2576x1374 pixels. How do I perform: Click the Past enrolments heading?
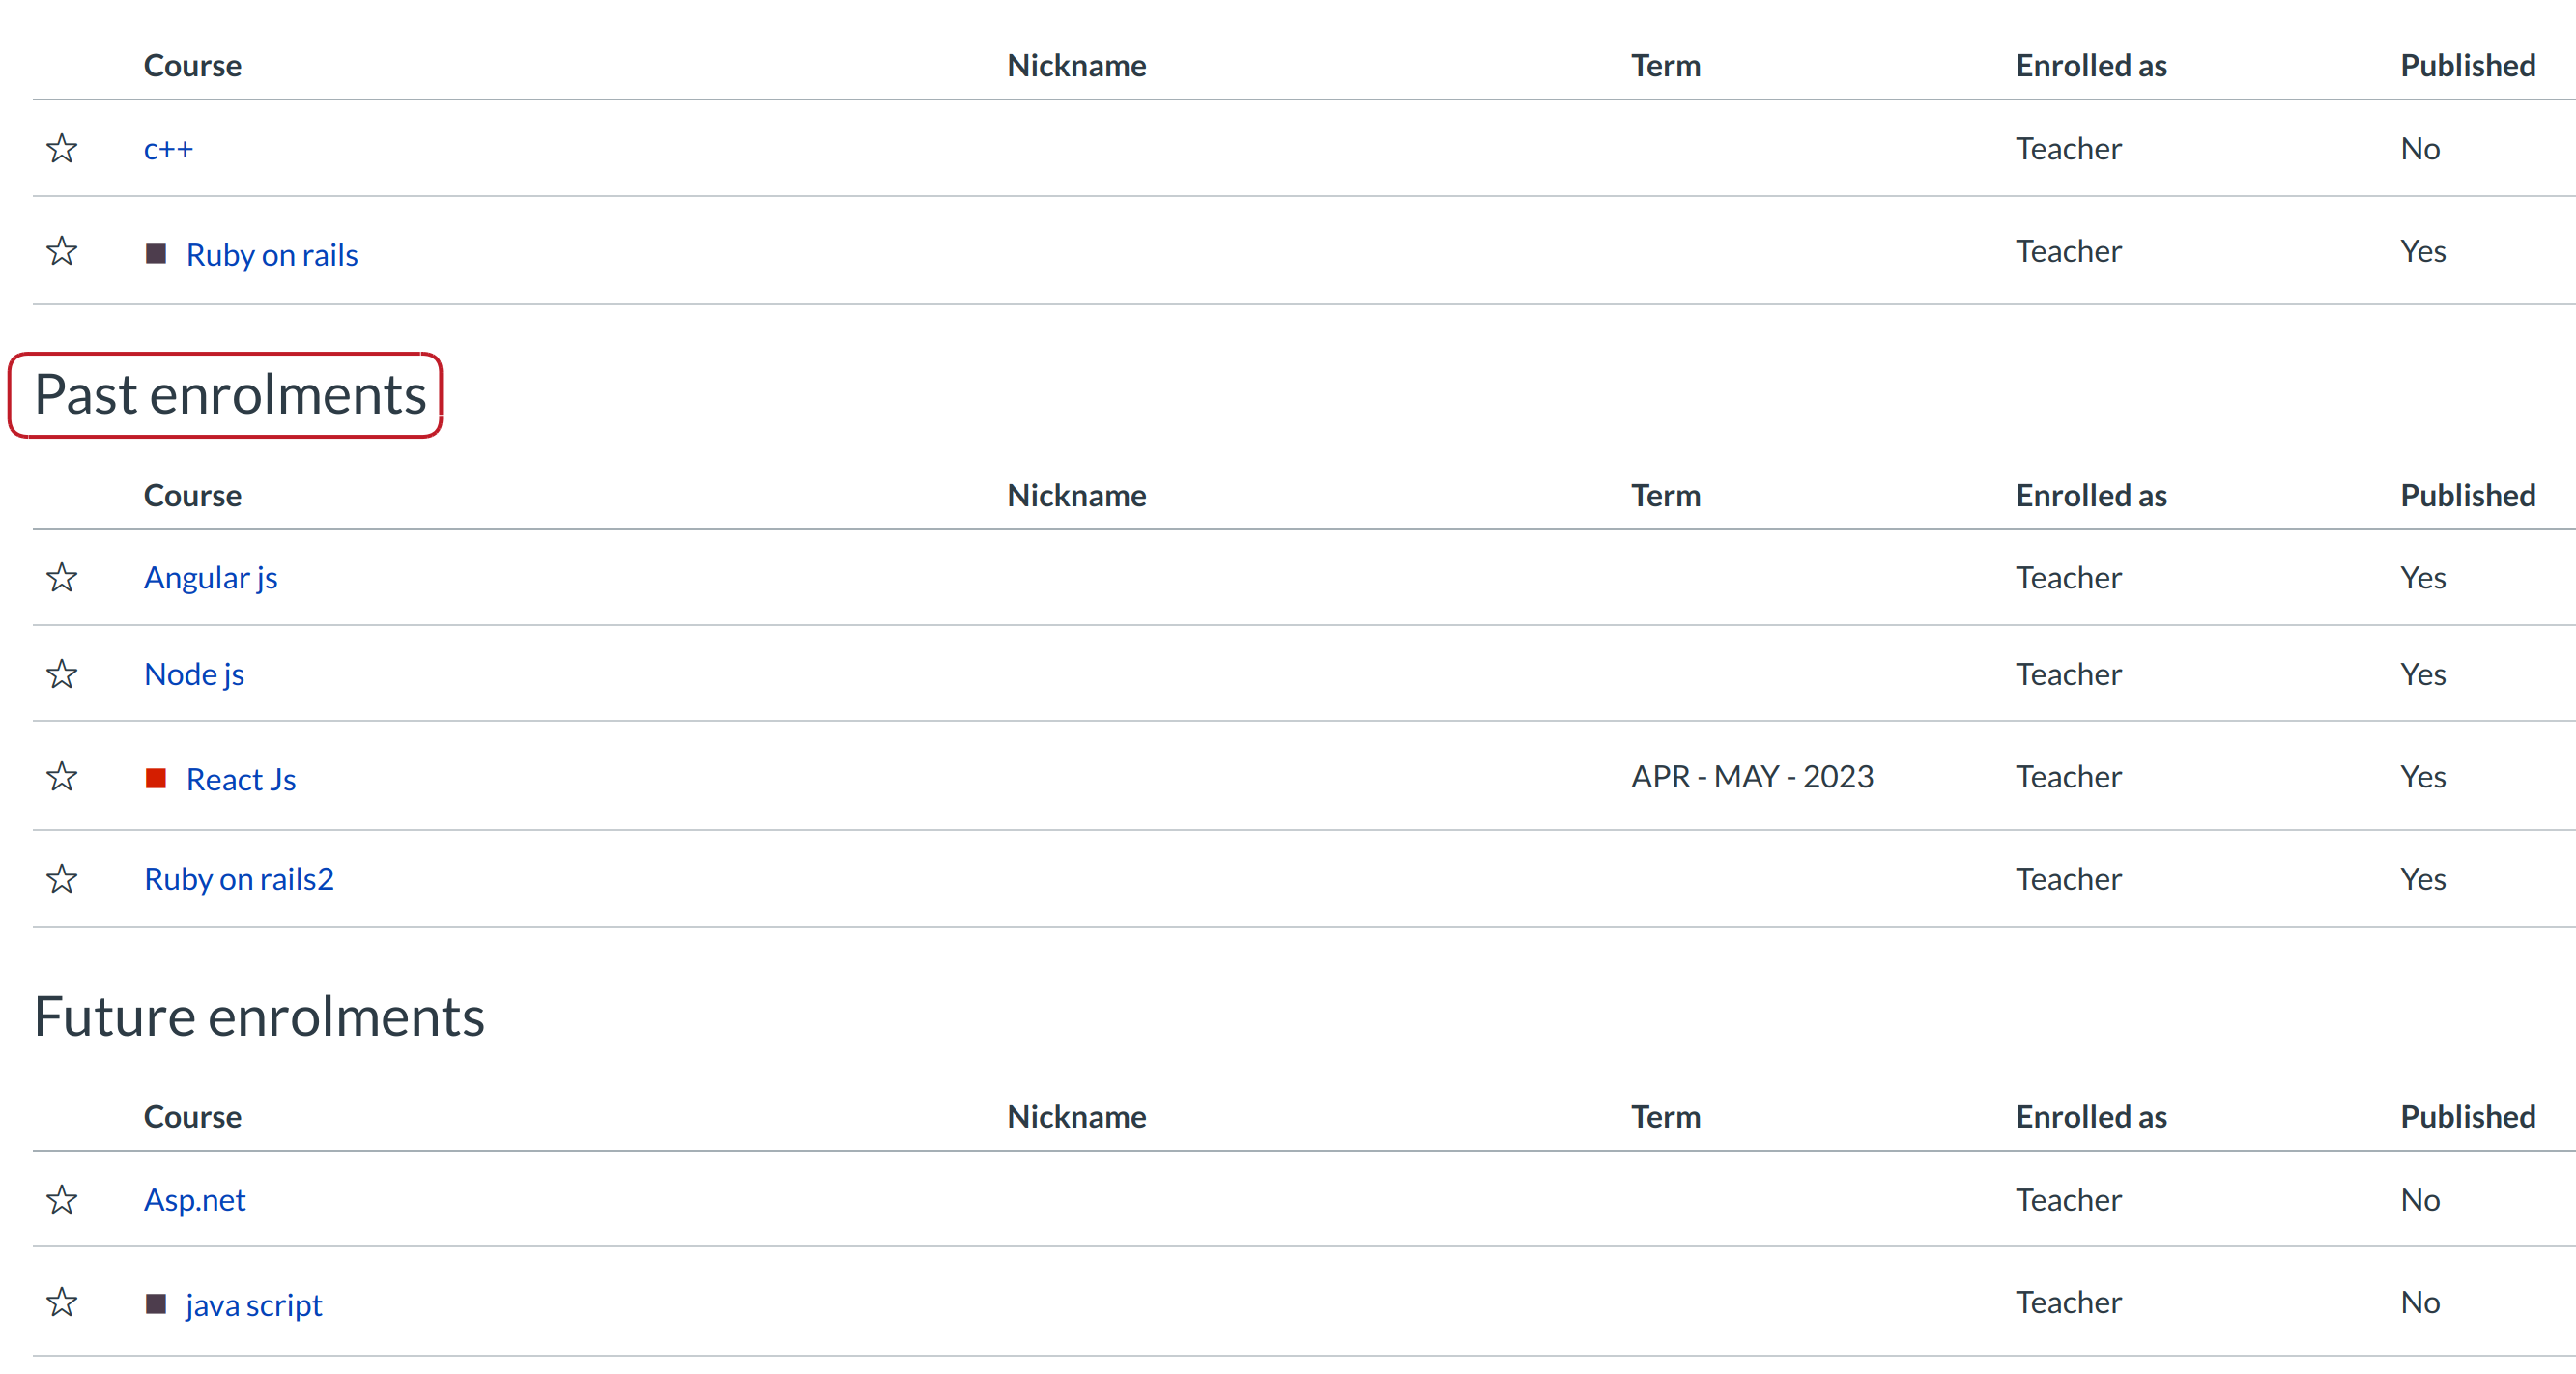coord(230,395)
